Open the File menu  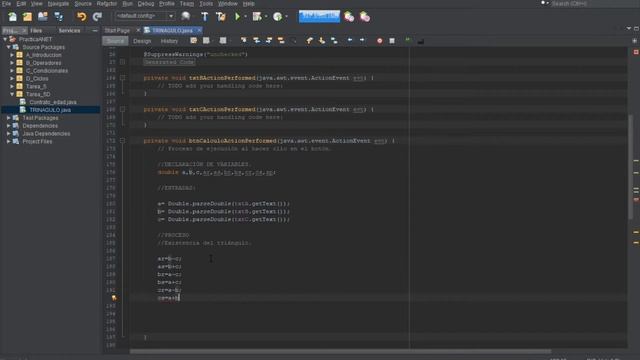coord(7,3)
